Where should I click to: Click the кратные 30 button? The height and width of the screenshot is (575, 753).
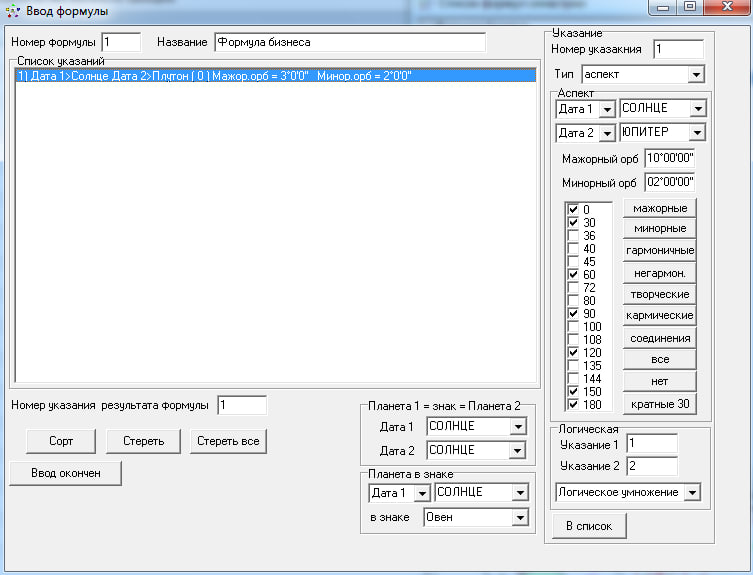[659, 404]
